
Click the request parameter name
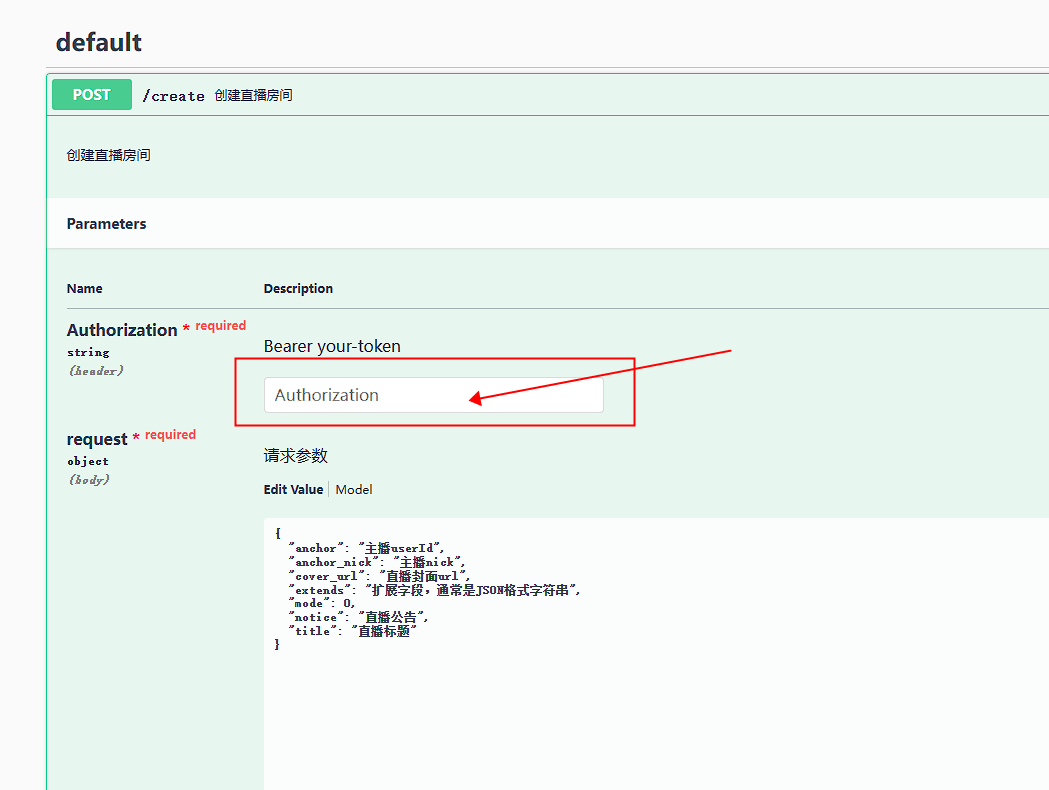pyautogui.click(x=97, y=439)
